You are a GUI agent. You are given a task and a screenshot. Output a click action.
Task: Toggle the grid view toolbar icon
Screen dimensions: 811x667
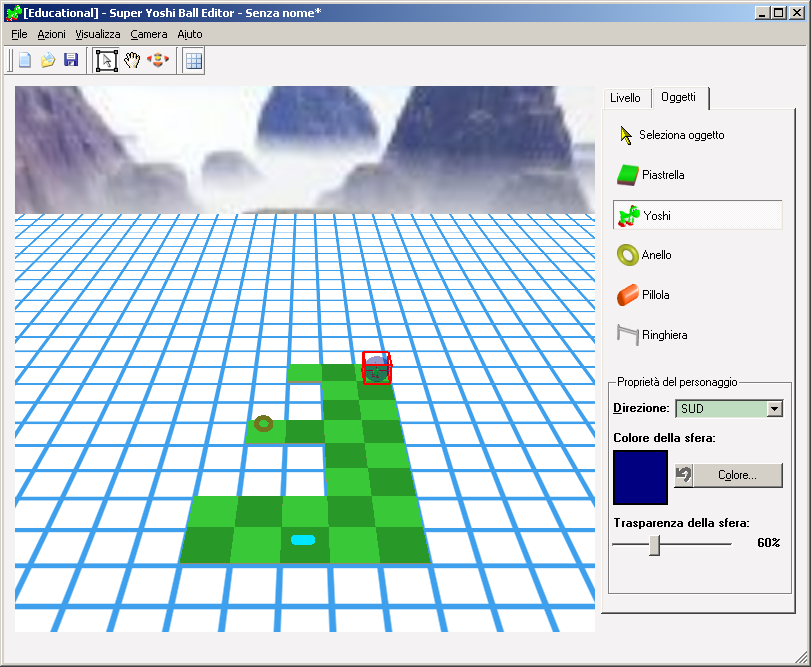(x=194, y=61)
